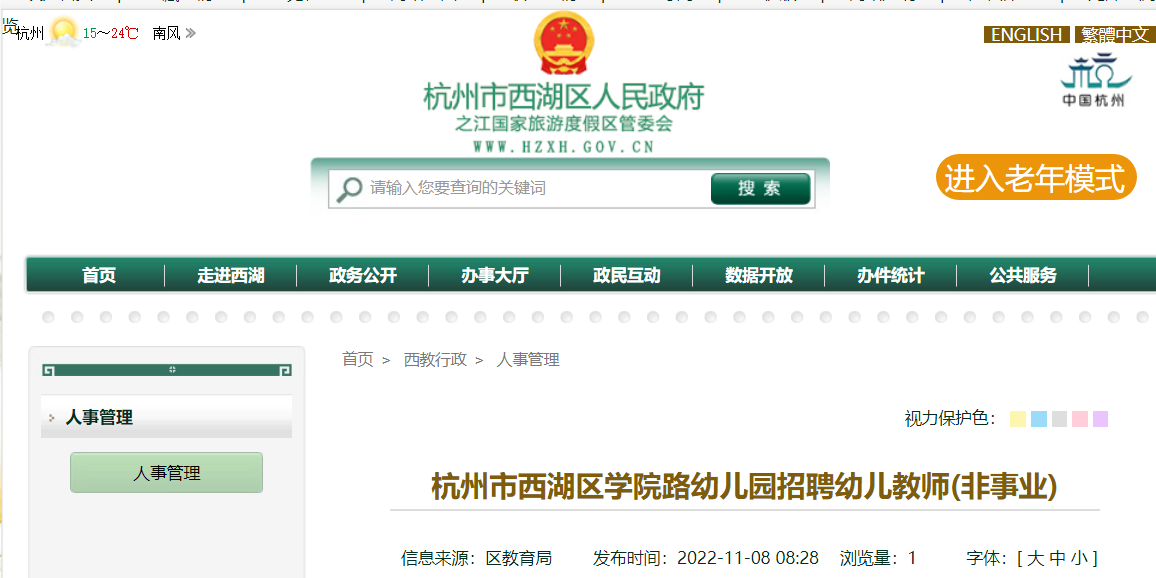Click WWW.HZXH.GOV.CN address text
This screenshot has height=578, width=1156.
point(564,147)
